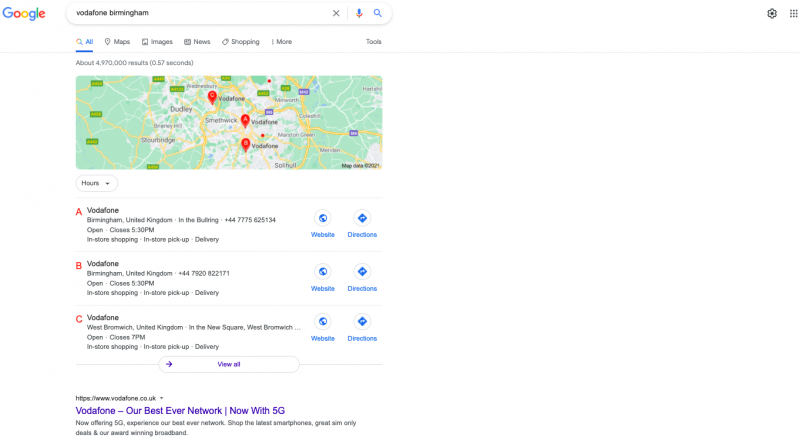Click the View all arrow icon
800x438 pixels.
tap(169, 364)
